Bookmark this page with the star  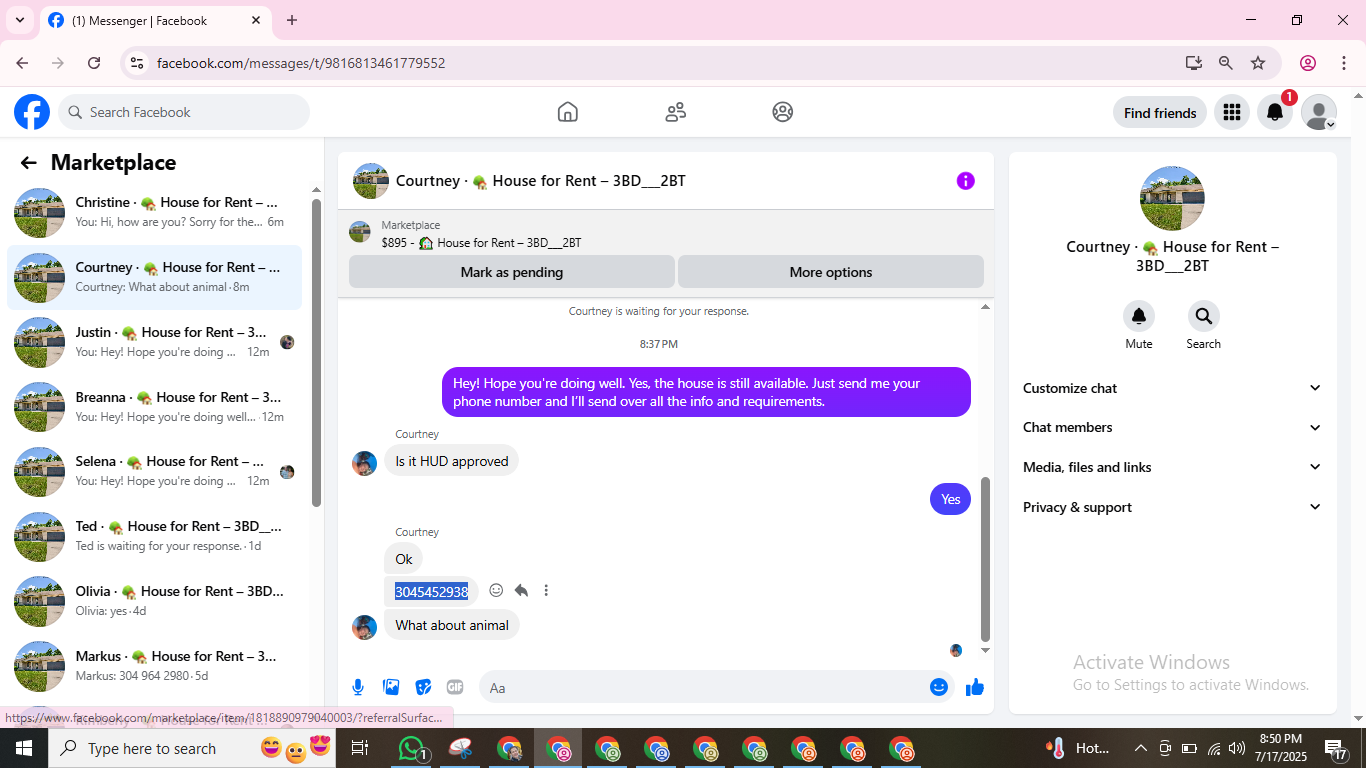click(1258, 63)
